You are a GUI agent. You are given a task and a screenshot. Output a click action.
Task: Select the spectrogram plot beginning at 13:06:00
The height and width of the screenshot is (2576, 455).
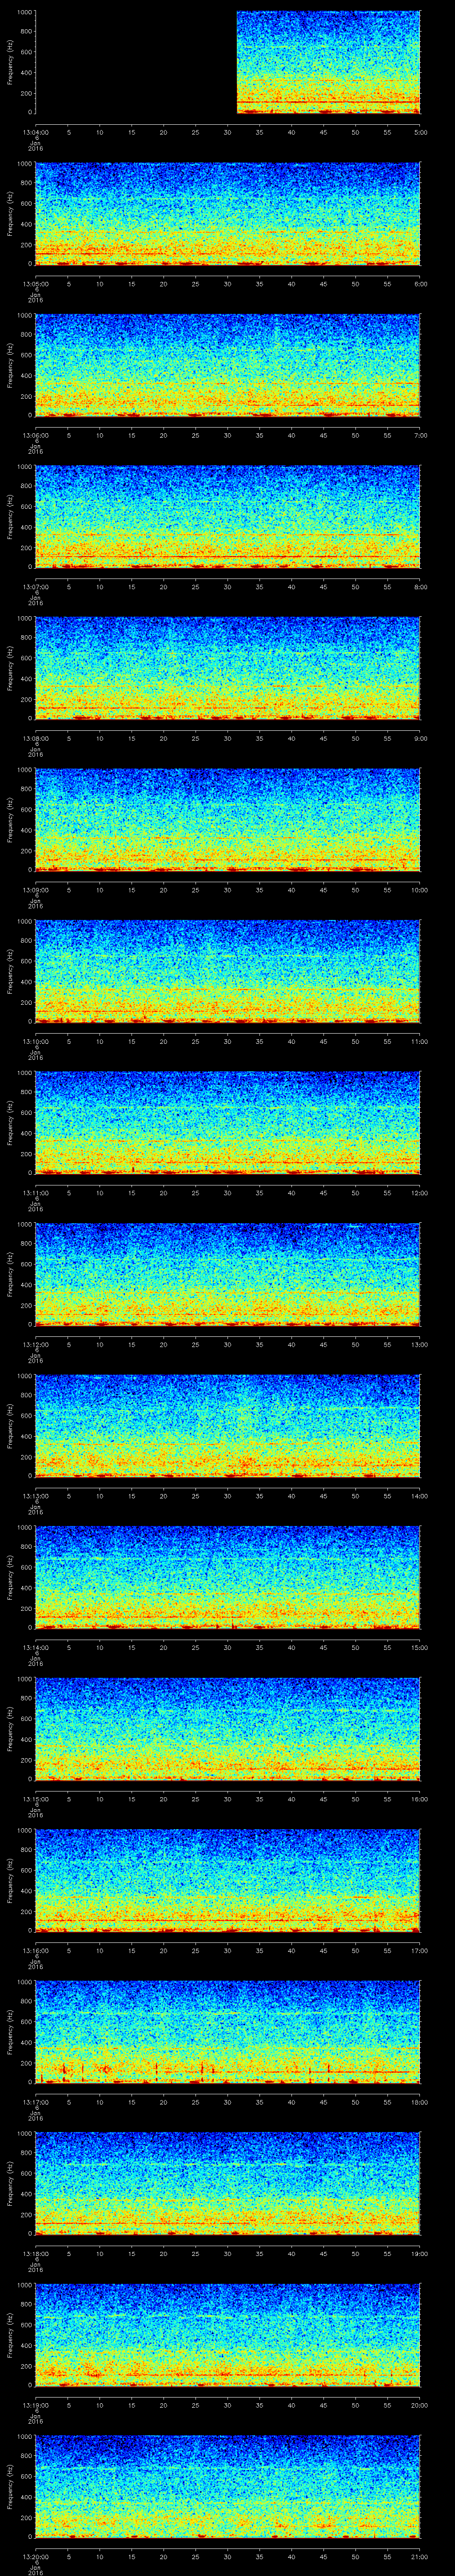tap(228, 365)
